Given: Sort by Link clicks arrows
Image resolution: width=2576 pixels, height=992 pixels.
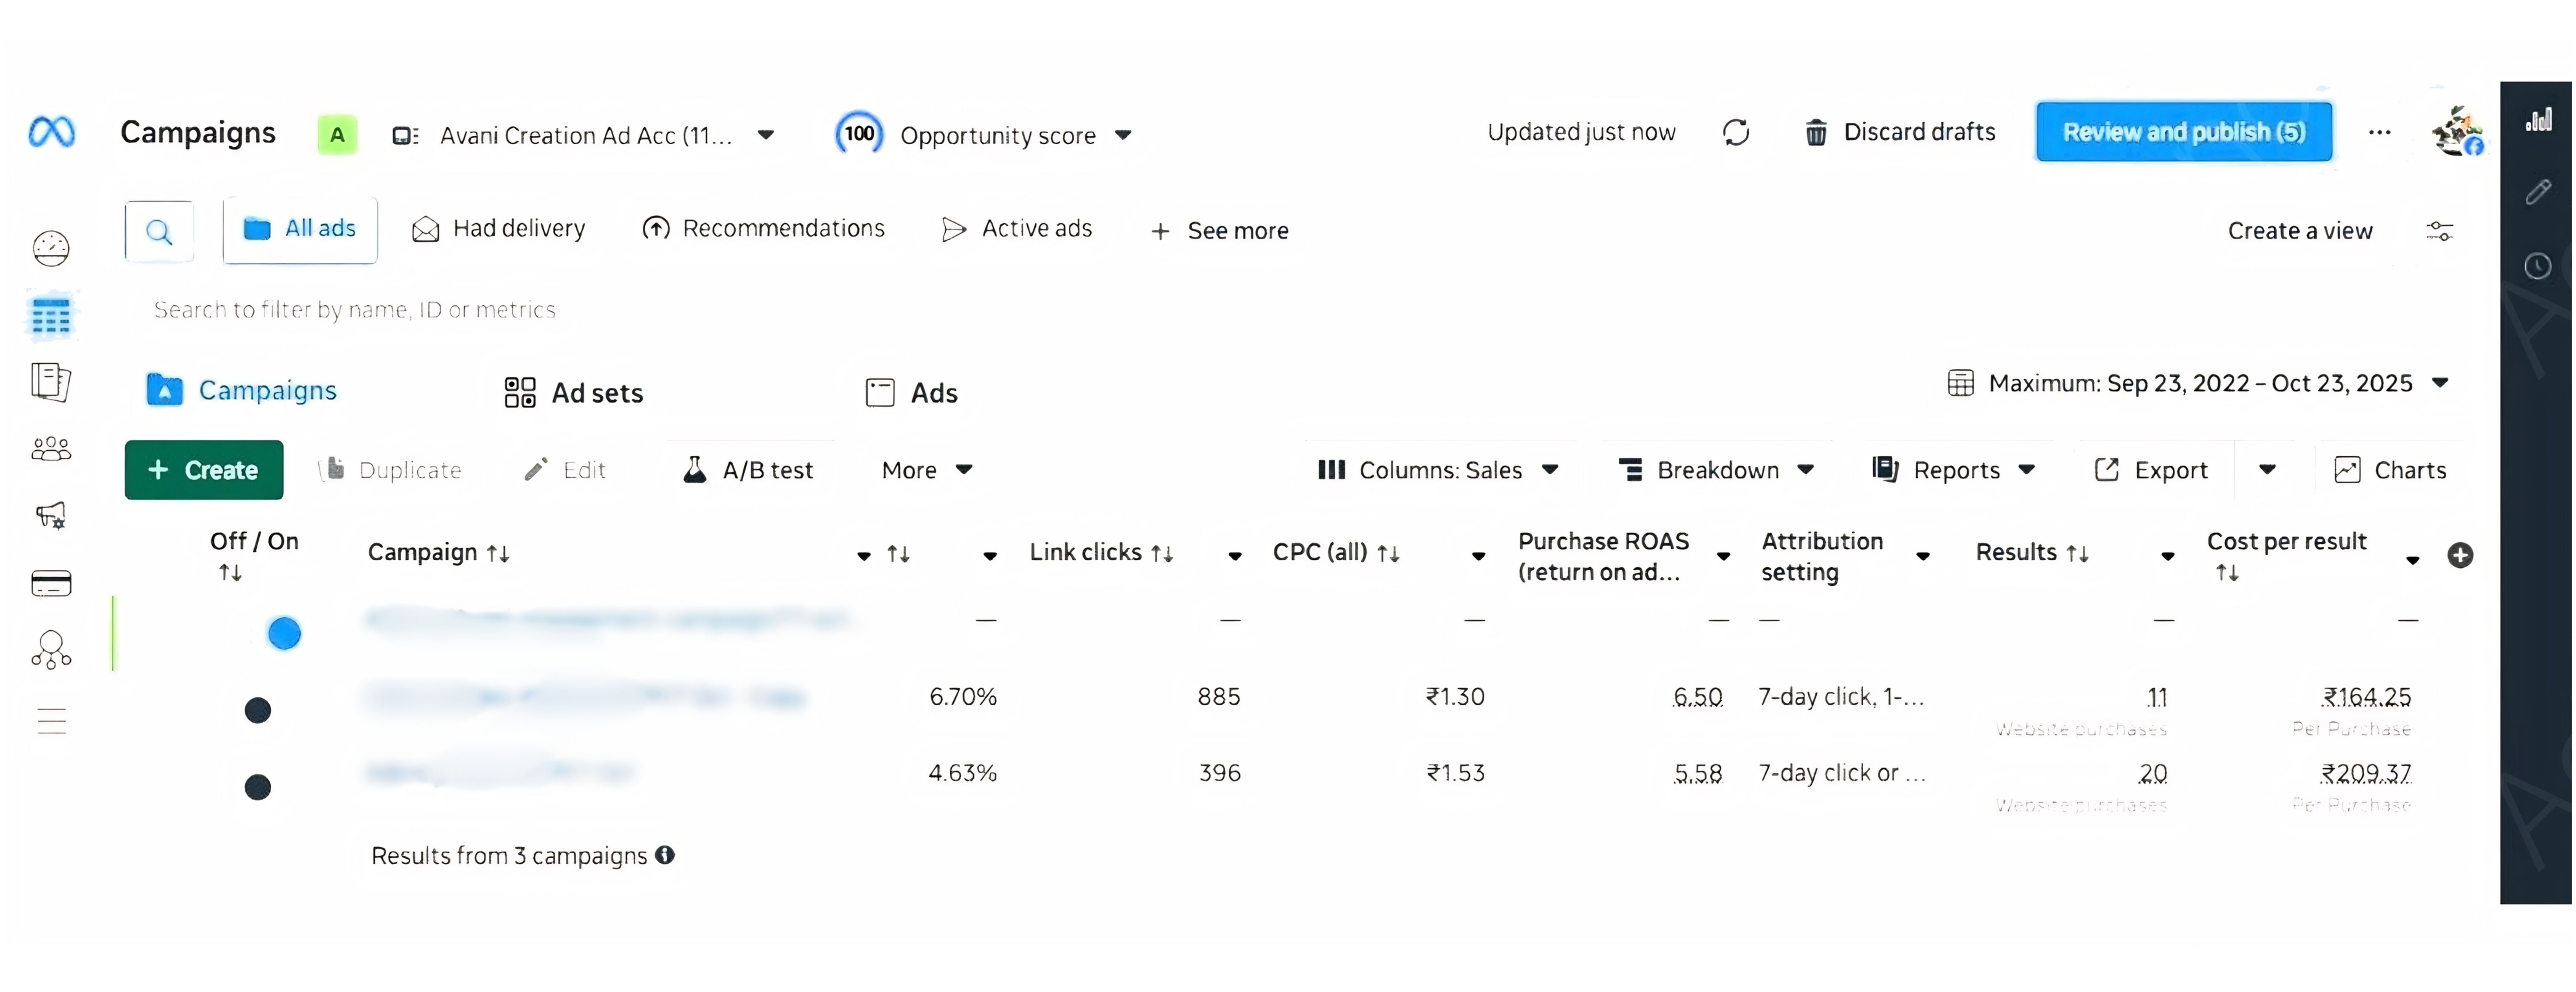Looking at the screenshot, I should pos(1162,553).
